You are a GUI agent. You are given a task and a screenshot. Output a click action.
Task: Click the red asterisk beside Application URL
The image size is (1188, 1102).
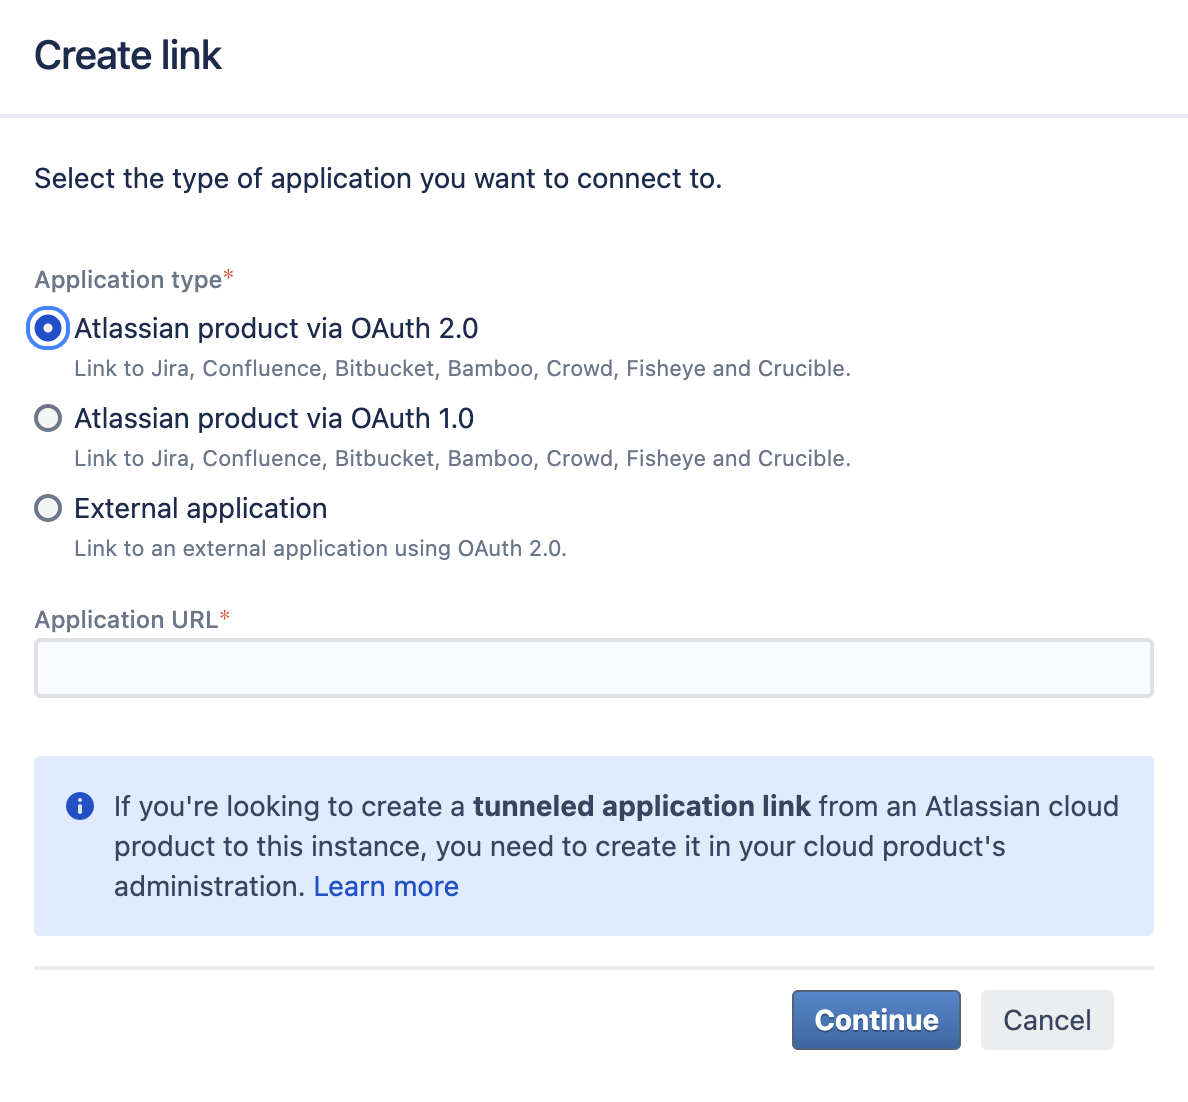click(225, 617)
